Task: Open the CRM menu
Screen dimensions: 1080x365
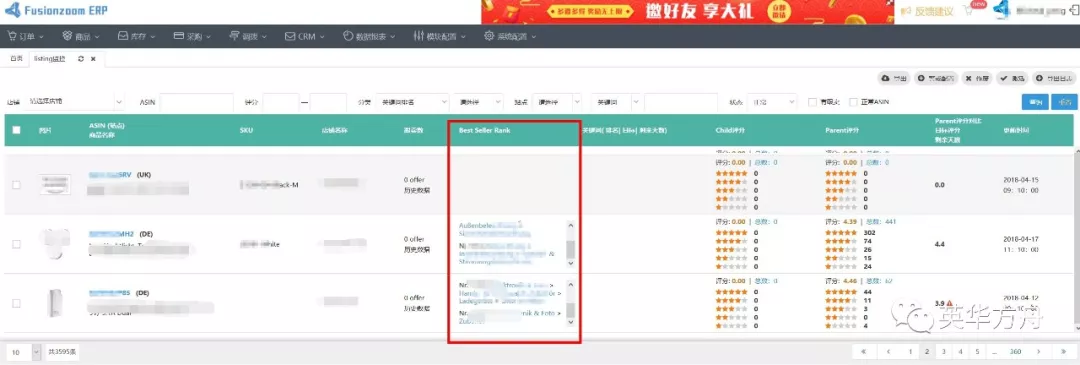Action: coord(304,36)
